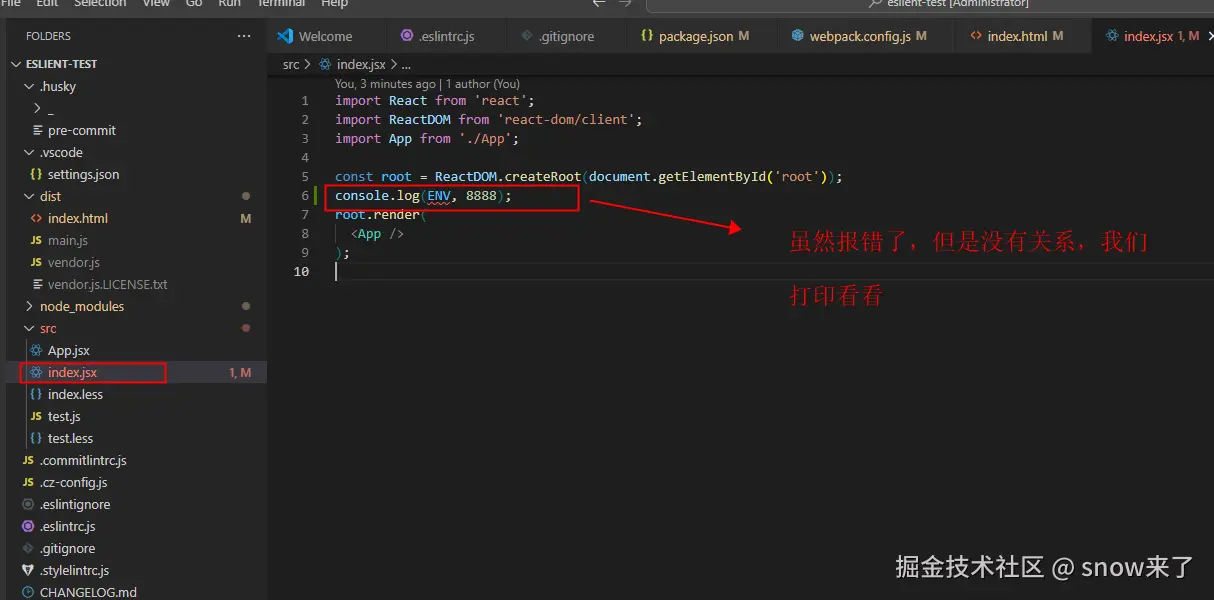This screenshot has height=600, width=1214.
Task: Click the stylelint icon beside .stylelintrc.js
Action: pos(28,570)
